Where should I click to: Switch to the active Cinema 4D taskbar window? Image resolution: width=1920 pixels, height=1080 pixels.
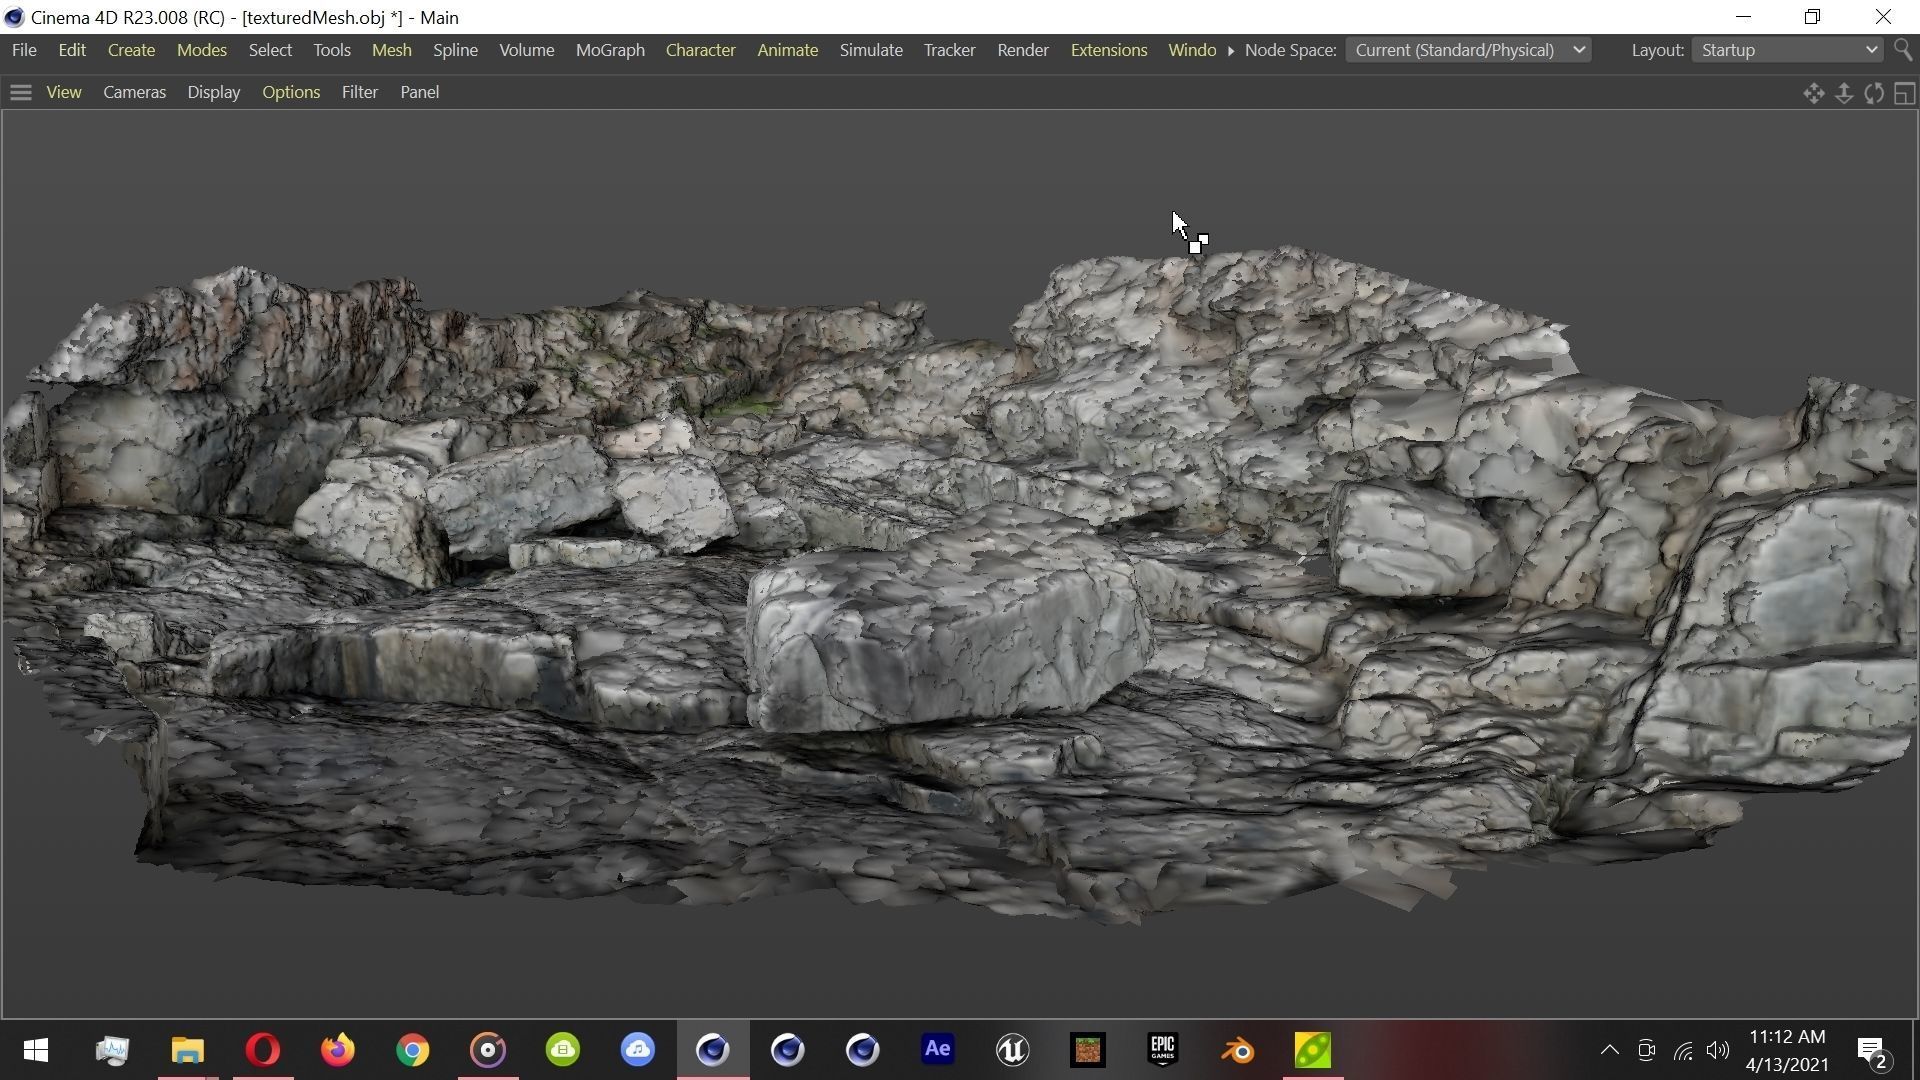click(713, 1050)
